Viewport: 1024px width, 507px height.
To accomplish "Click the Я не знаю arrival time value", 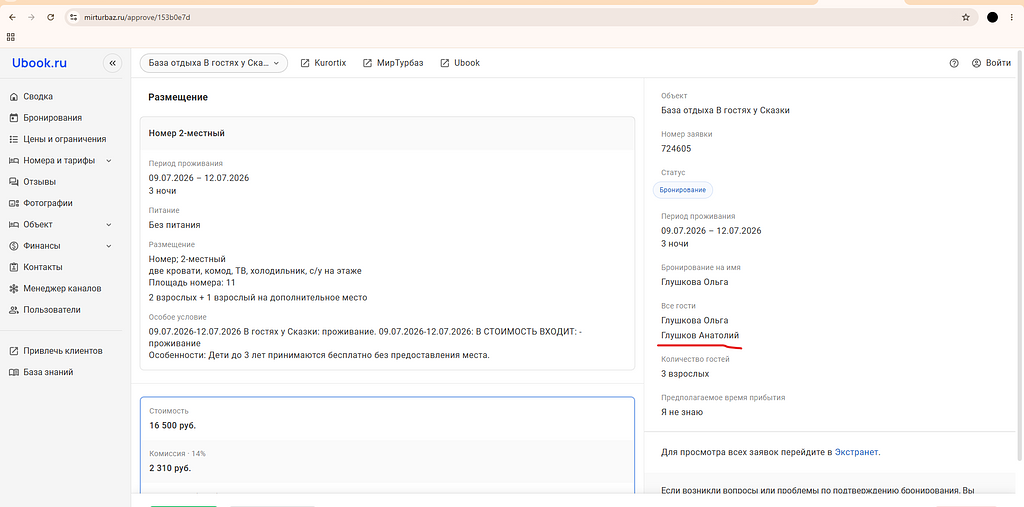I will point(682,412).
